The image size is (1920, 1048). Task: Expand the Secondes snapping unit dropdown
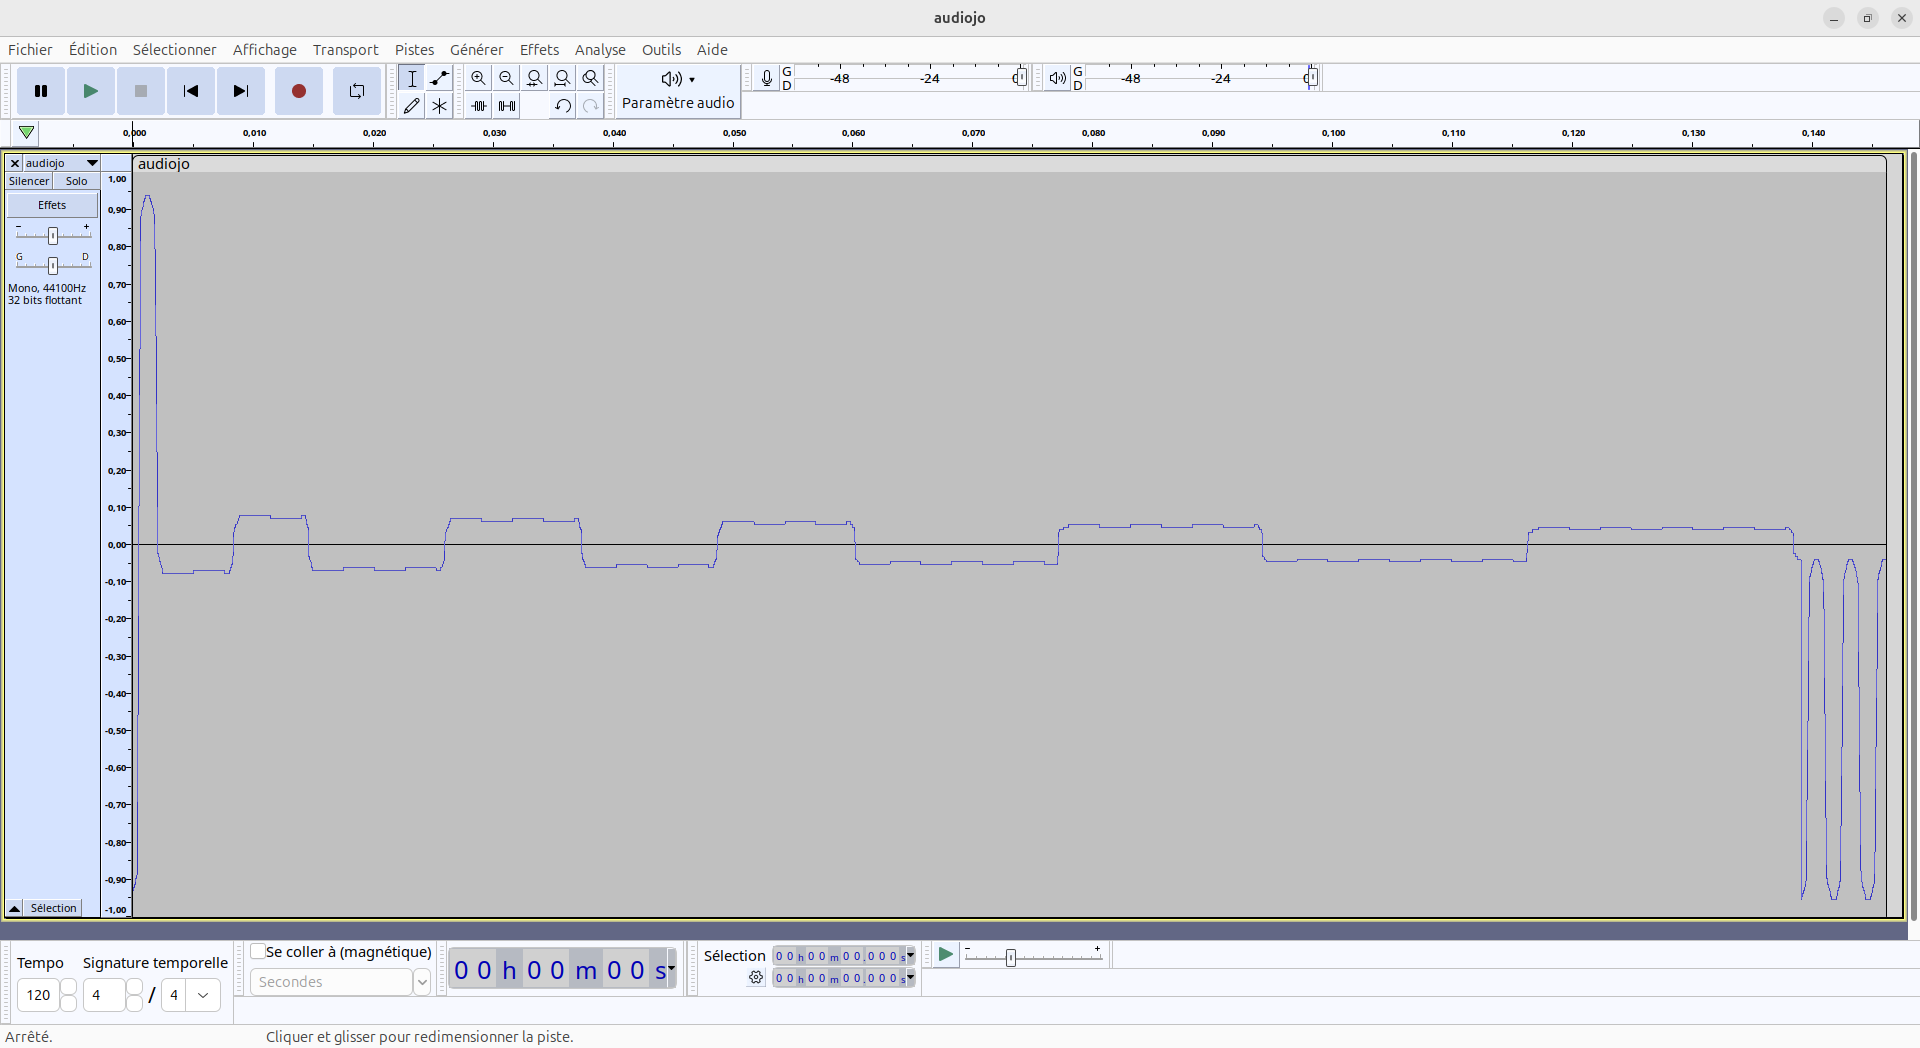(x=422, y=982)
